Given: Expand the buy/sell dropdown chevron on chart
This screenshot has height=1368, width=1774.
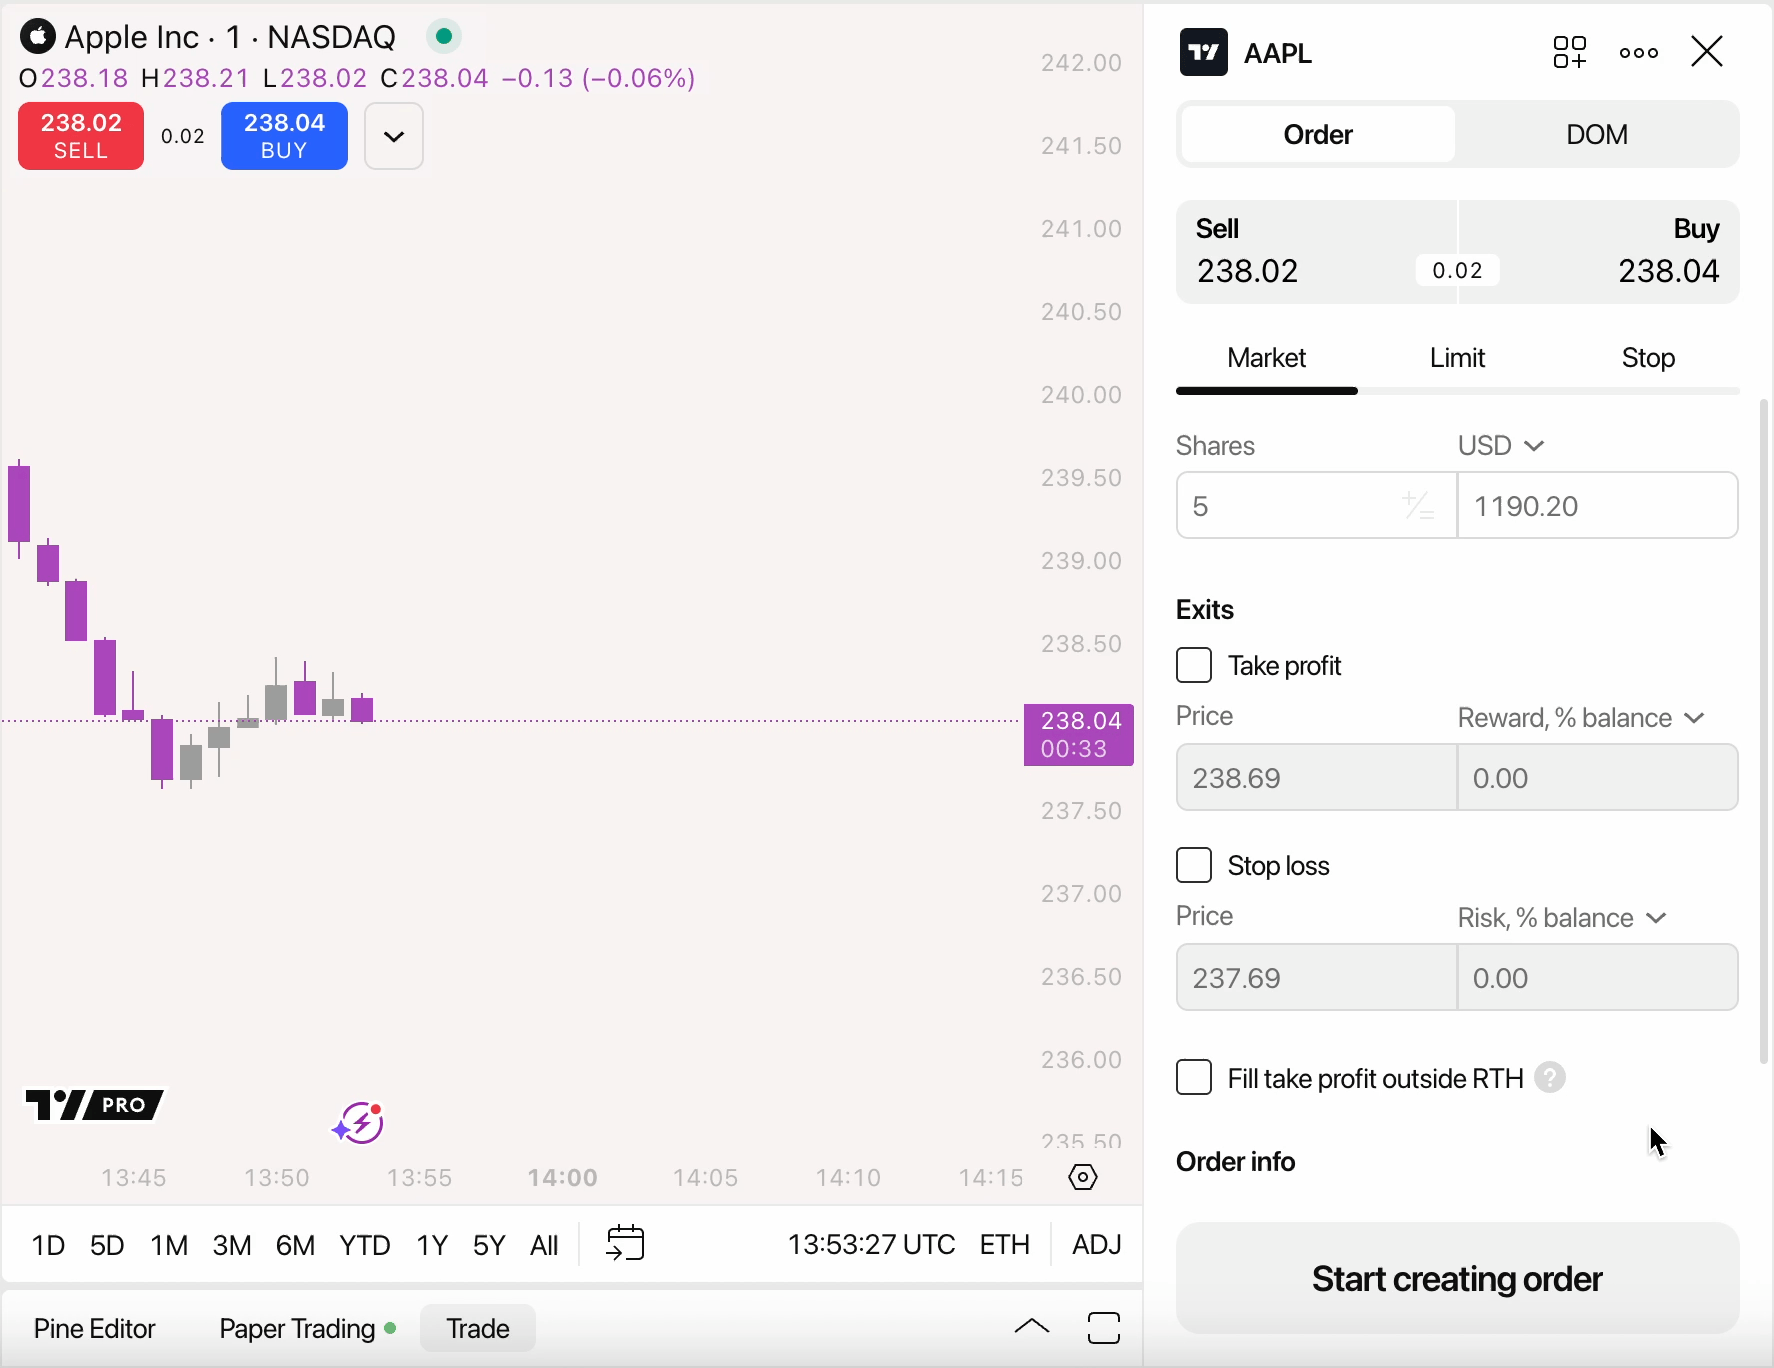Looking at the screenshot, I should [394, 136].
